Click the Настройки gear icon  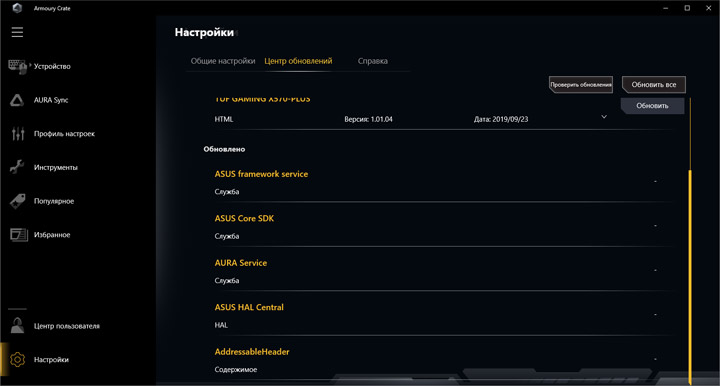click(x=17, y=359)
